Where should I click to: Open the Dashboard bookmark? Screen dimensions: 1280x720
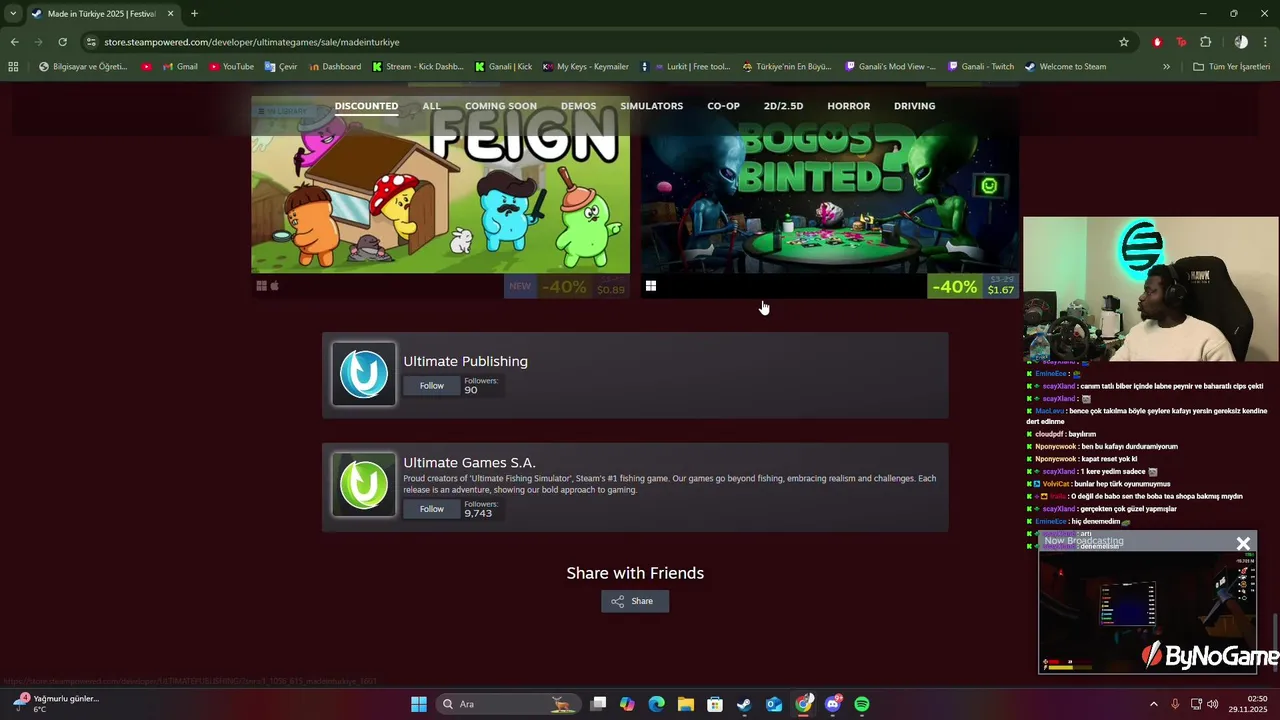335,67
